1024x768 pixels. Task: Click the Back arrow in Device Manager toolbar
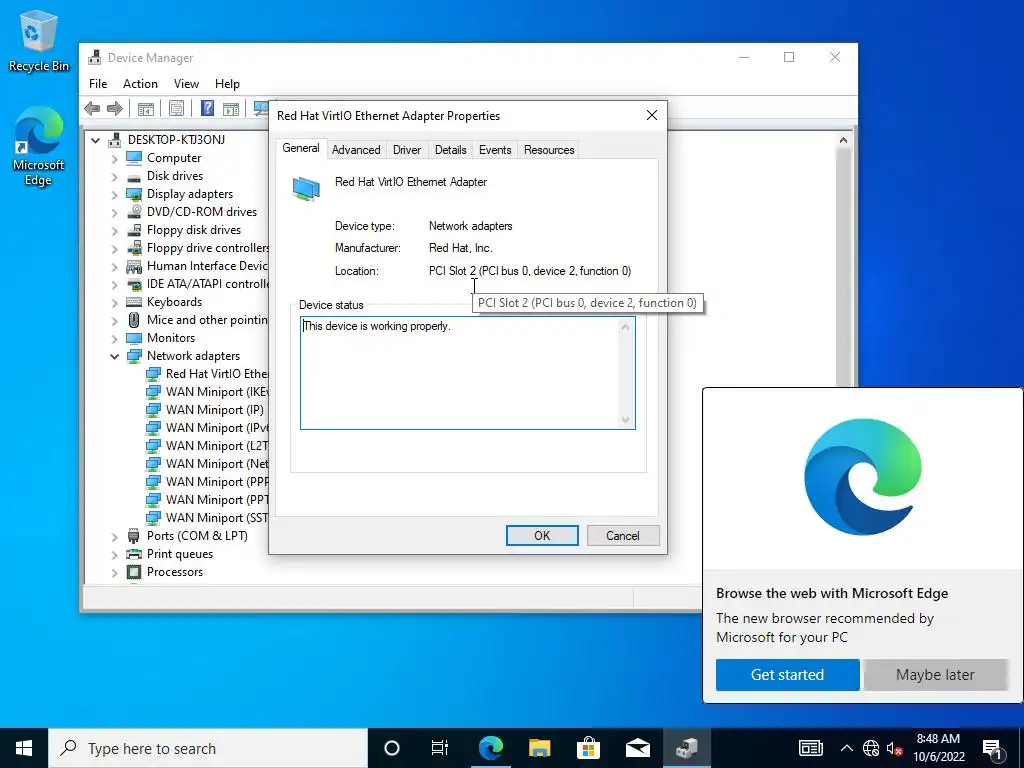pyautogui.click(x=92, y=108)
